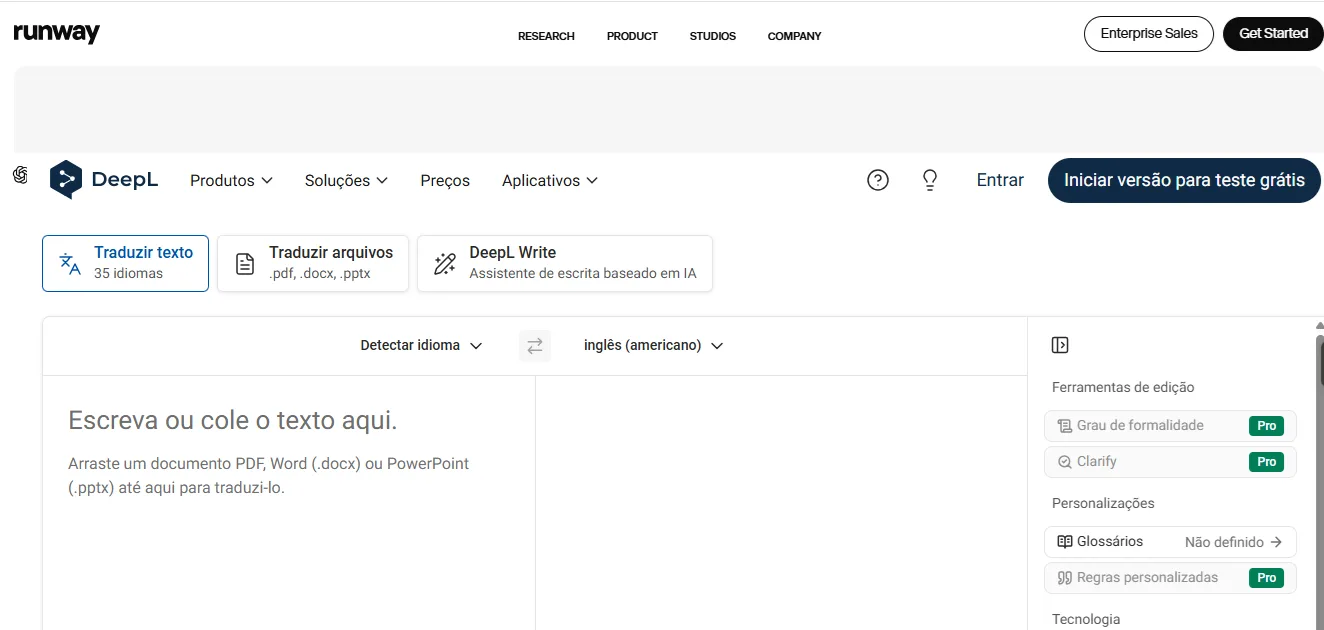Click the arrow next to Não definido

1276,542
